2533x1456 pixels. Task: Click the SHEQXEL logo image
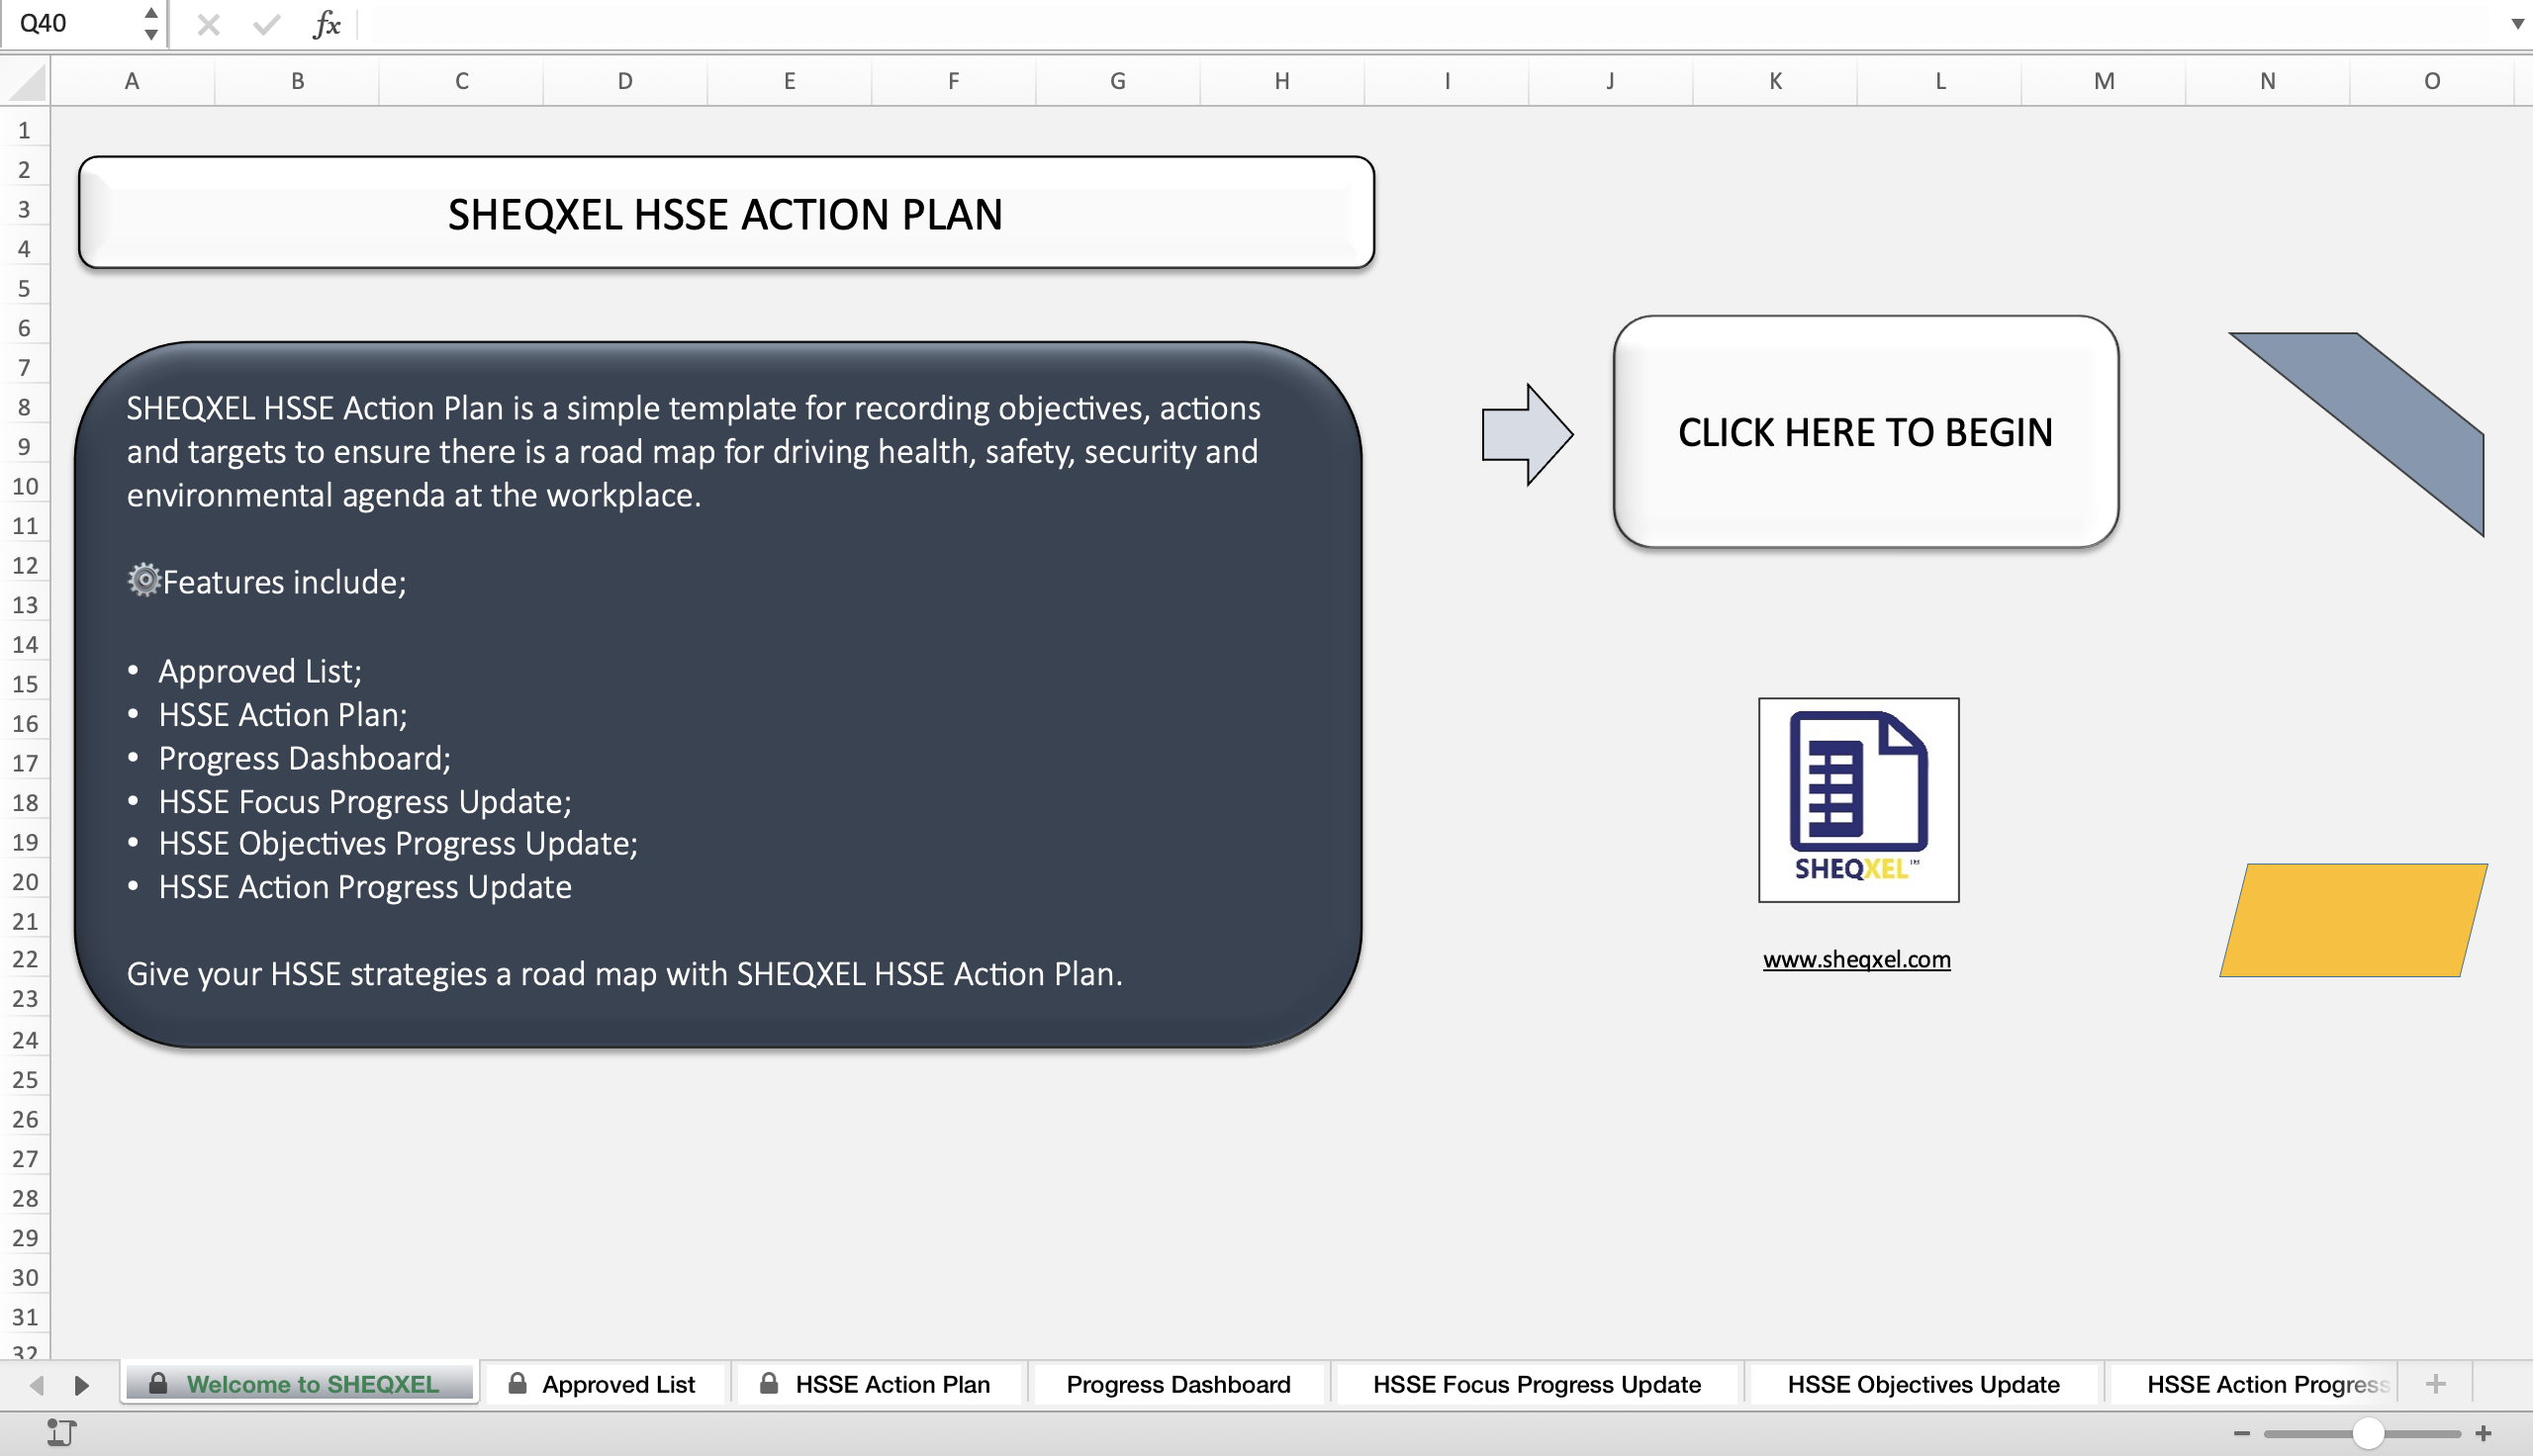(1858, 800)
